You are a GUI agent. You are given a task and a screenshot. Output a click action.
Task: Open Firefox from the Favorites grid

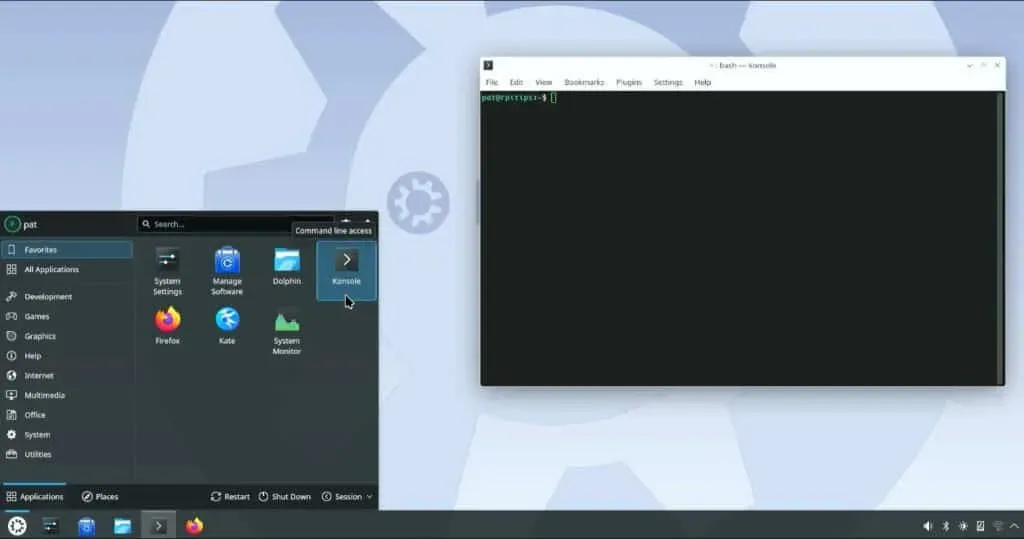167,325
